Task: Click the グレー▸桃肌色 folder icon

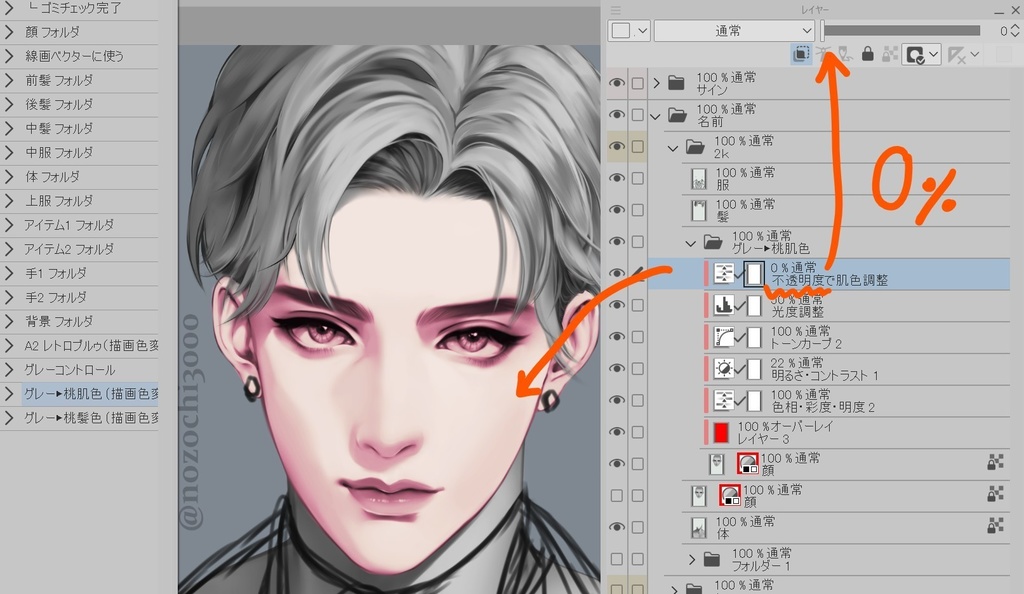Action: [712, 242]
